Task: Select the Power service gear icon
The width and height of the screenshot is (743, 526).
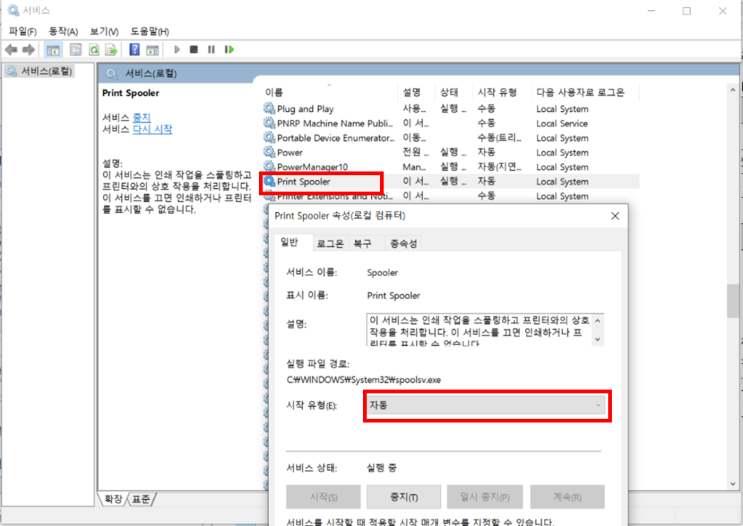Action: [269, 152]
